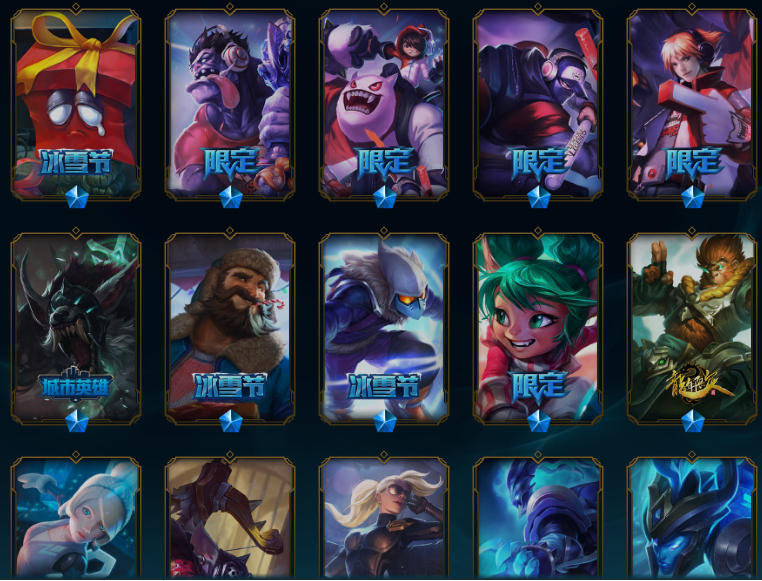Click blue gem under the gift box card

coord(77,197)
